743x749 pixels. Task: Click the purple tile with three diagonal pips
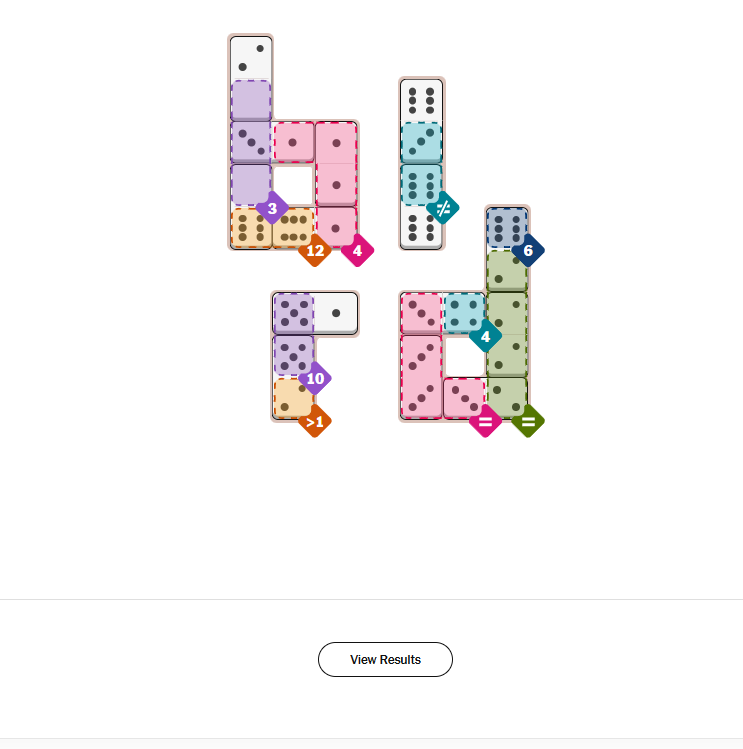click(251, 142)
